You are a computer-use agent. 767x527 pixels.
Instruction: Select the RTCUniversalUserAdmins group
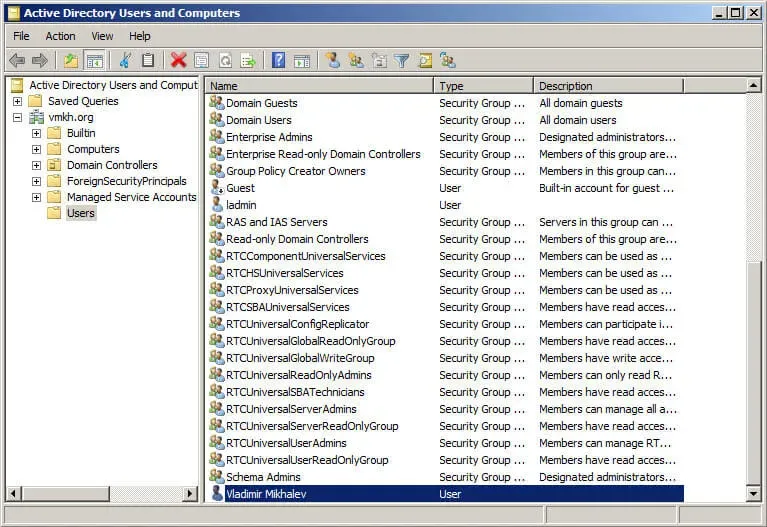pyautogui.click(x=286, y=443)
